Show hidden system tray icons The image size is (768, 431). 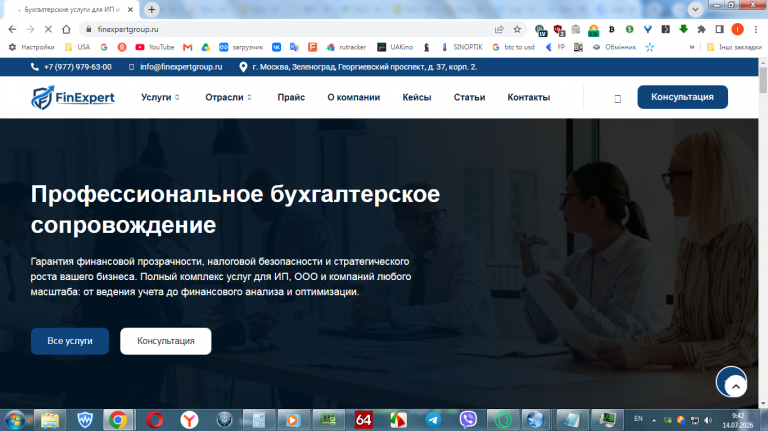(654, 420)
